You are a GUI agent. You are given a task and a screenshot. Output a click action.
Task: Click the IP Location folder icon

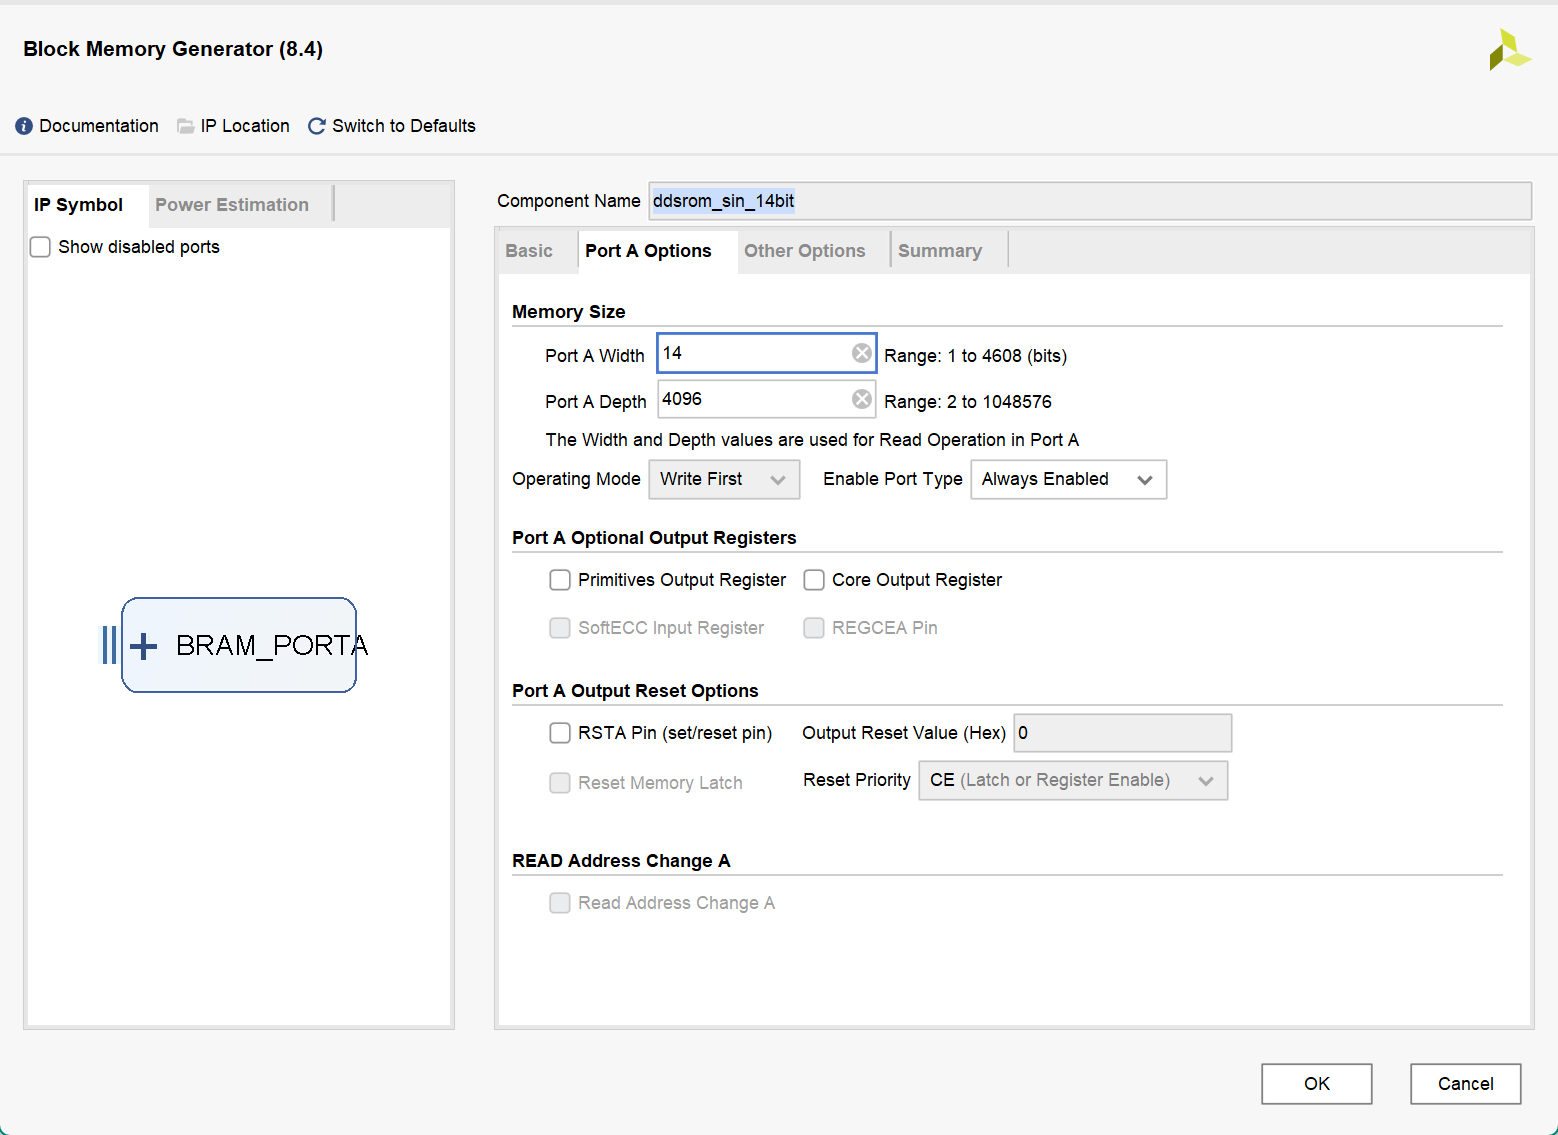[186, 126]
